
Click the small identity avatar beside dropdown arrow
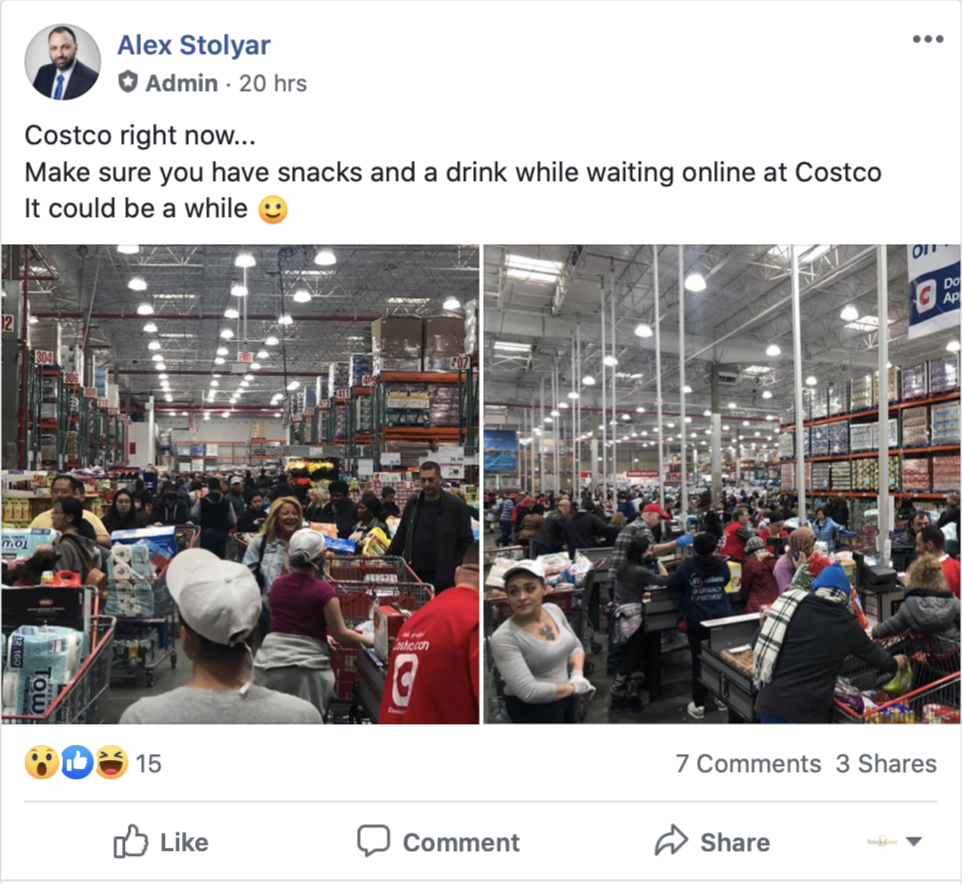click(882, 841)
